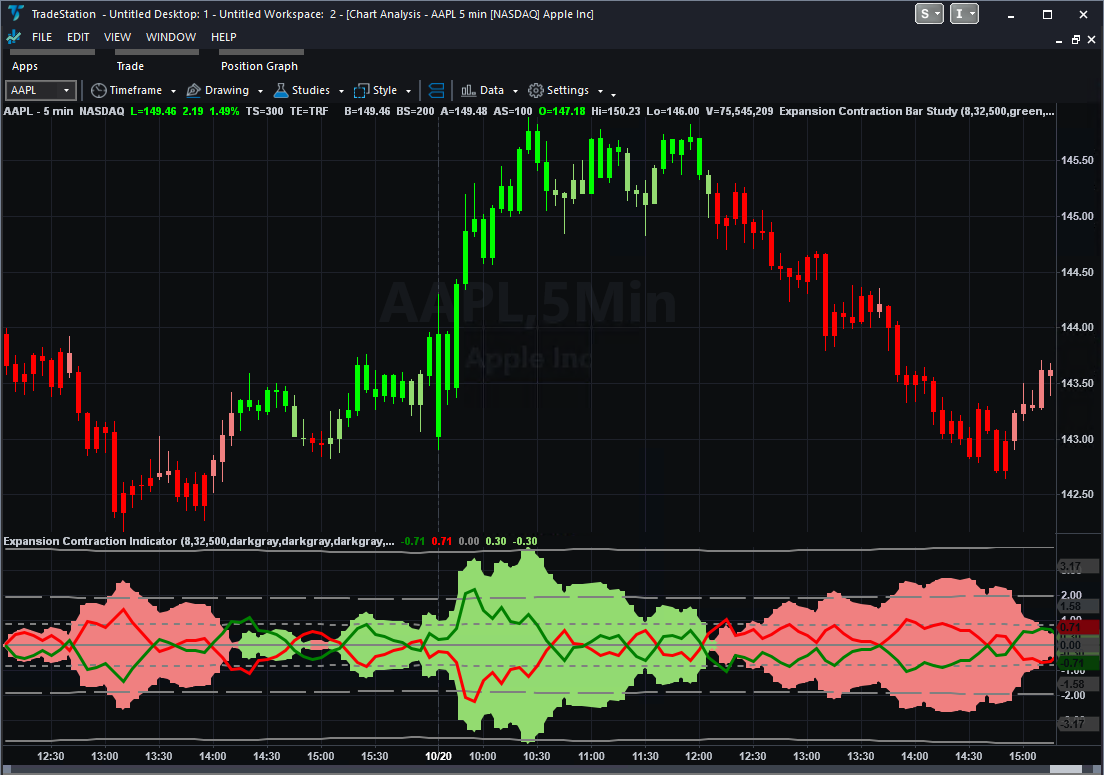Switch to the Position Graph tab
Screen dimensions: 1104x775
pos(259,66)
